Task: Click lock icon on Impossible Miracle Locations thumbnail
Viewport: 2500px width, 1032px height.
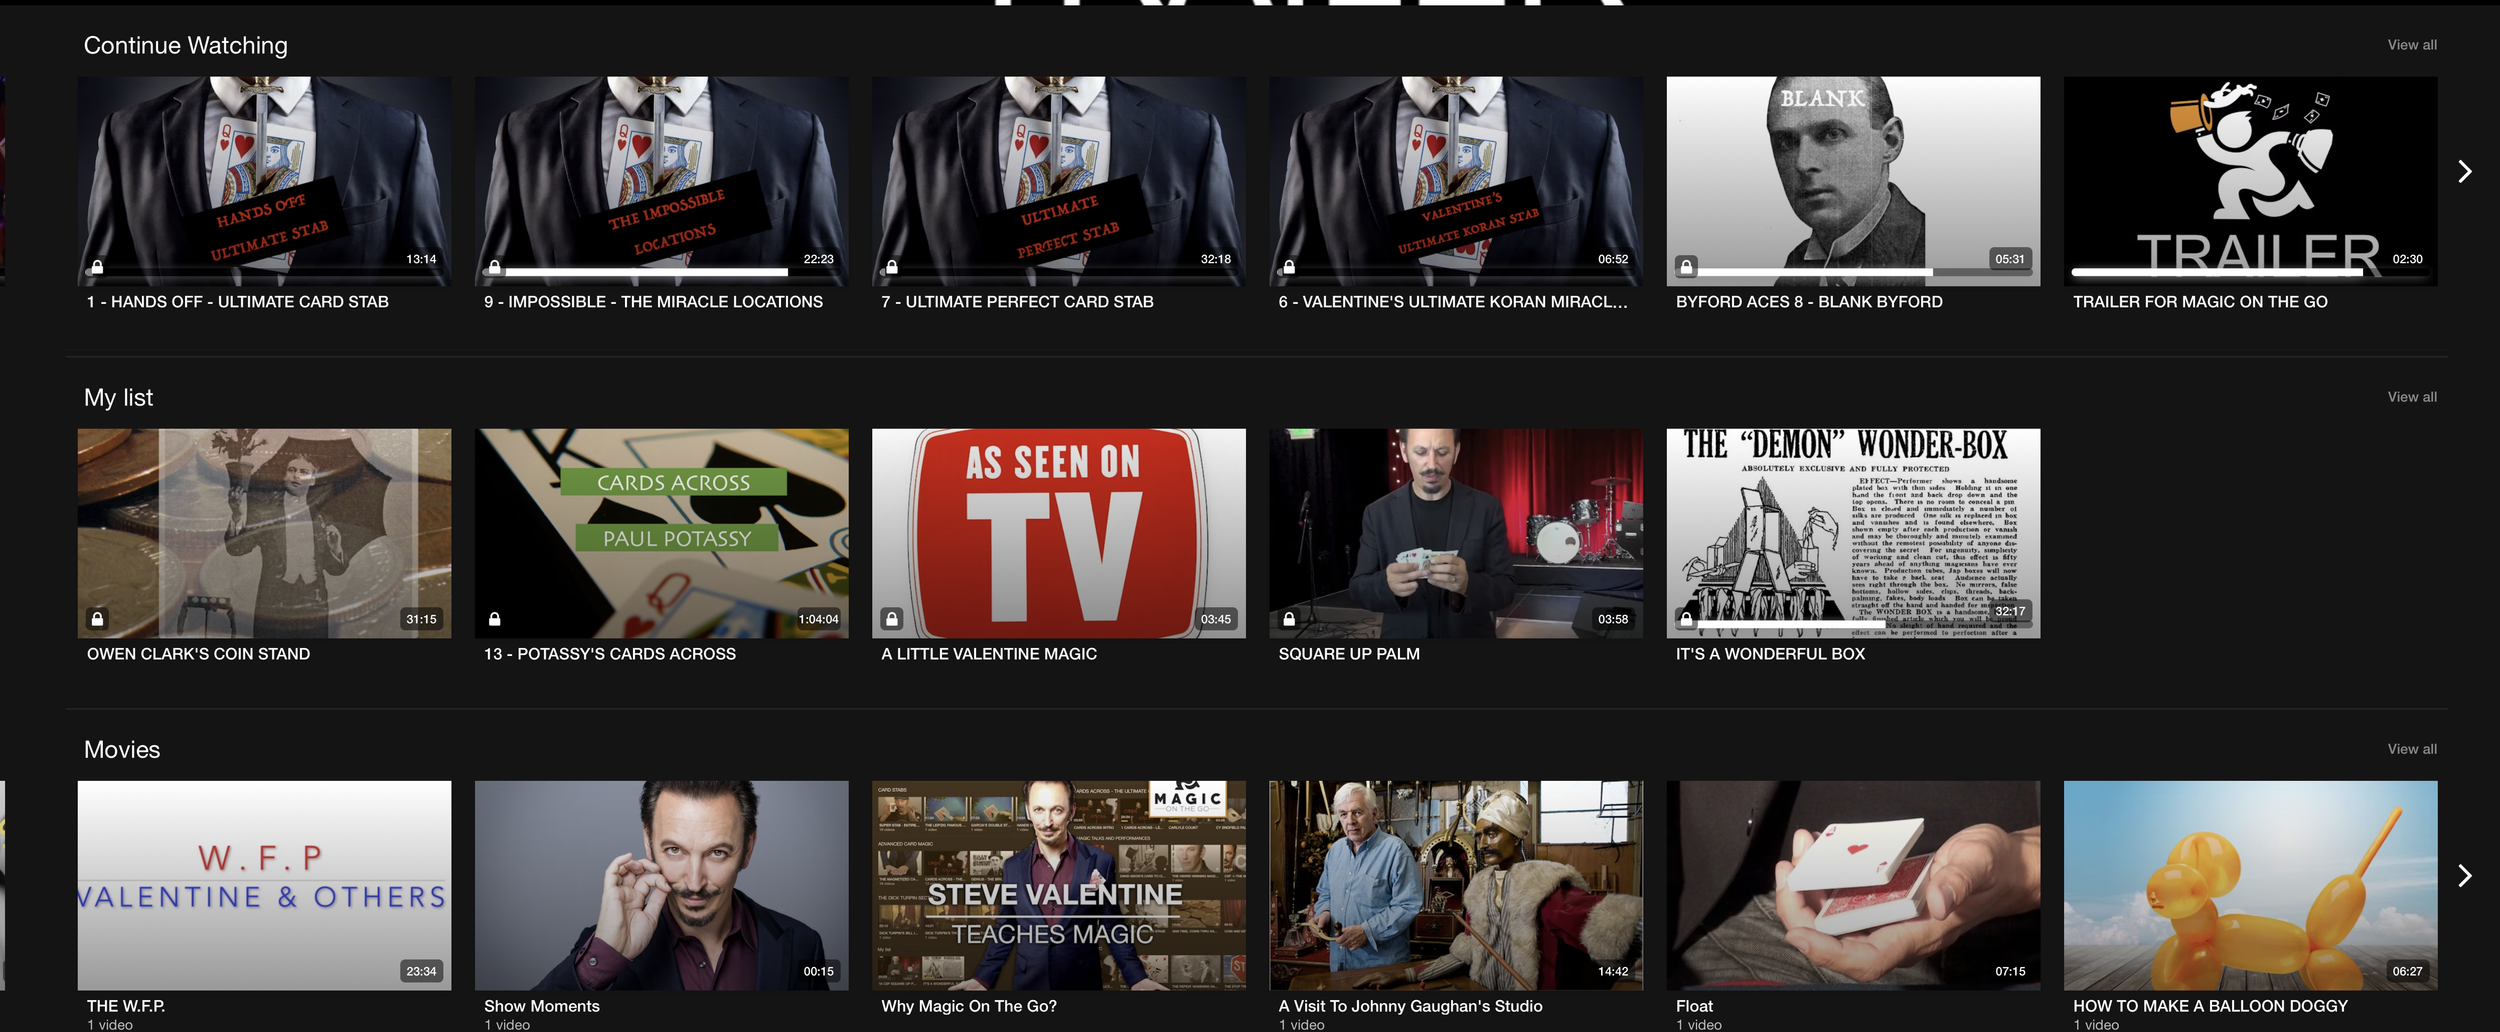Action: 494,267
